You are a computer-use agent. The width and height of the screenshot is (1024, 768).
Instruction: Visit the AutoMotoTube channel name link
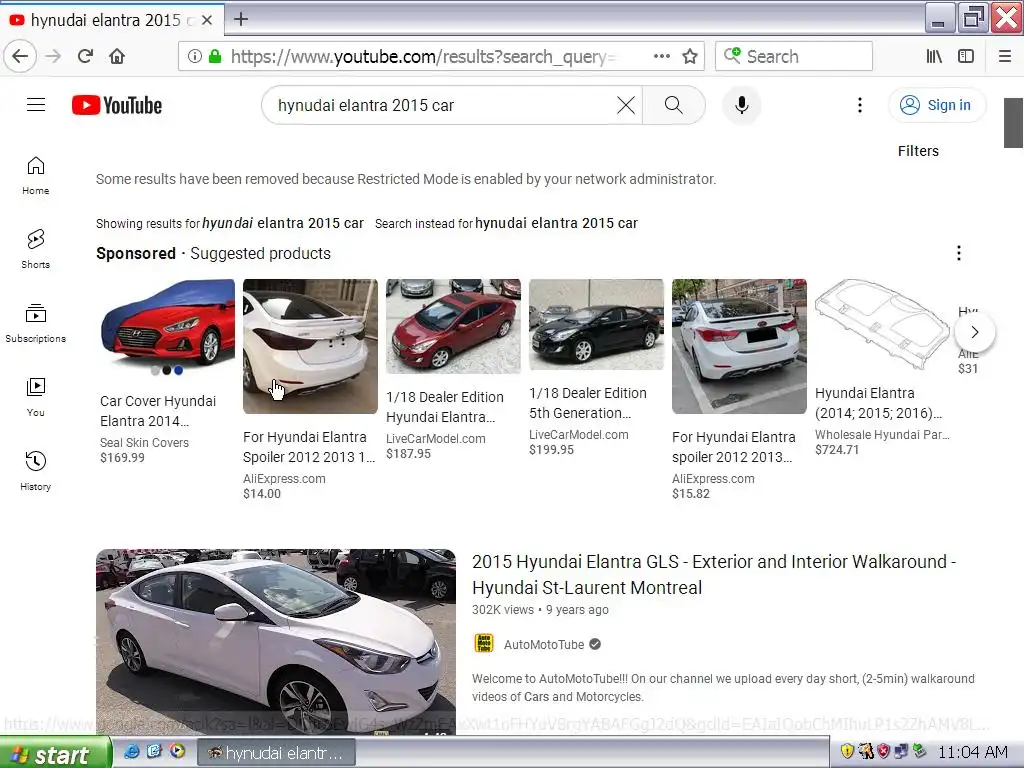[x=543, y=645]
